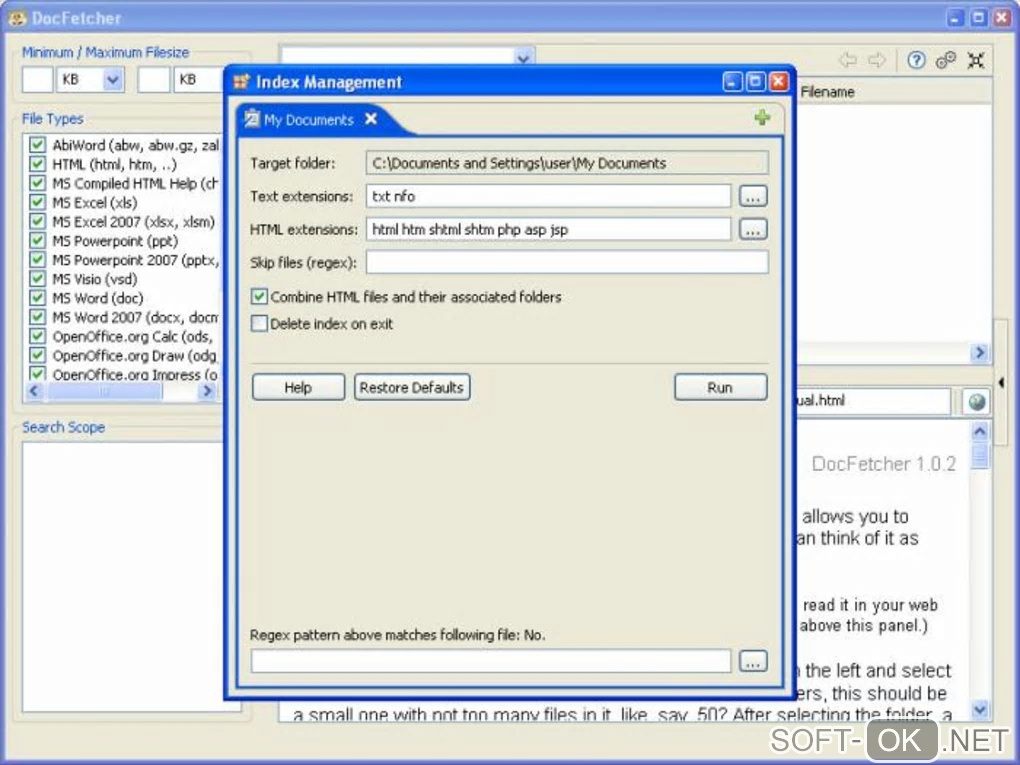
Task: Uncheck MS Compiled HTML Help file type
Action: coord(38,183)
